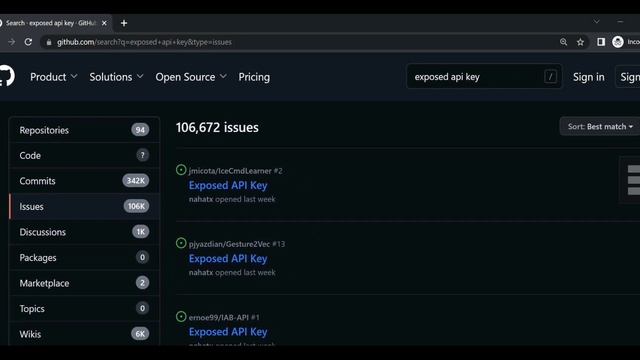Open the browser side panel
Screen dimensions: 640x360
pos(601,42)
